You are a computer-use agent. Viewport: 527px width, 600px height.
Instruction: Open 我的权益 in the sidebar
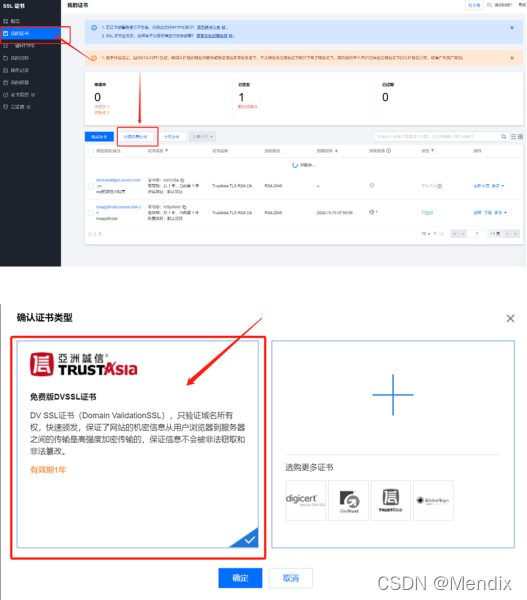coord(20,83)
